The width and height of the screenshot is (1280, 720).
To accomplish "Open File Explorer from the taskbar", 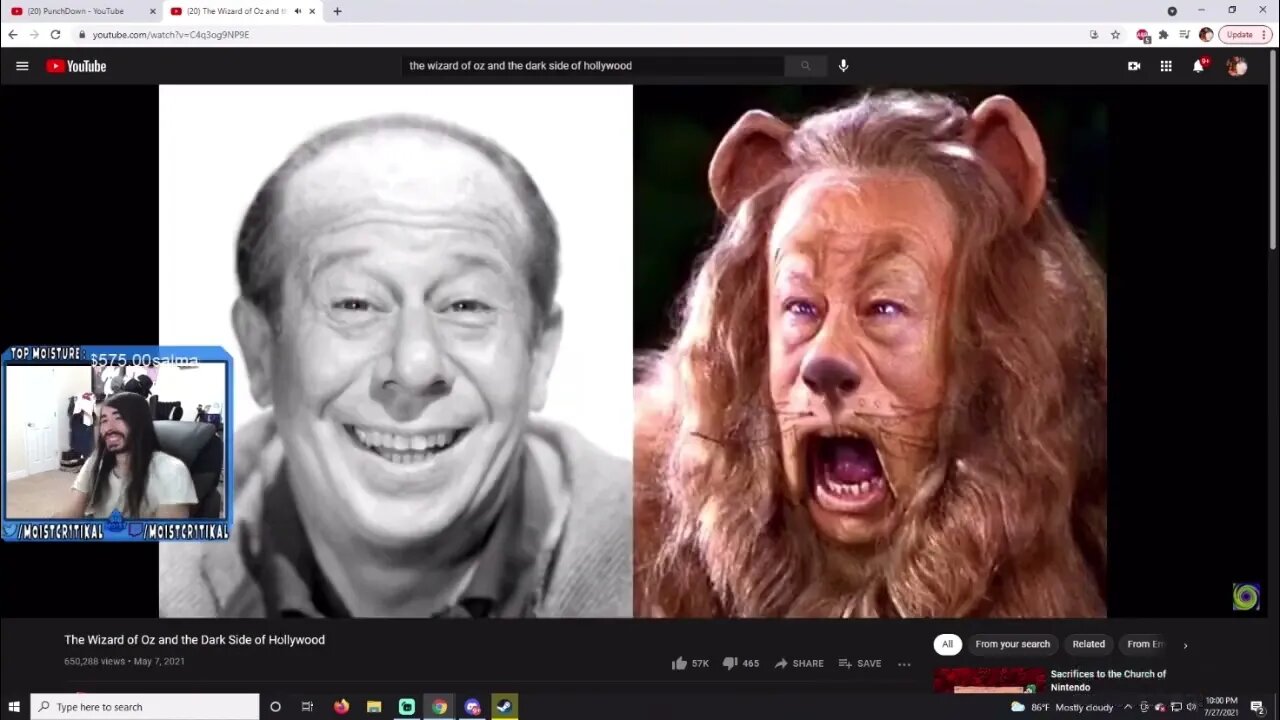I will tap(374, 707).
